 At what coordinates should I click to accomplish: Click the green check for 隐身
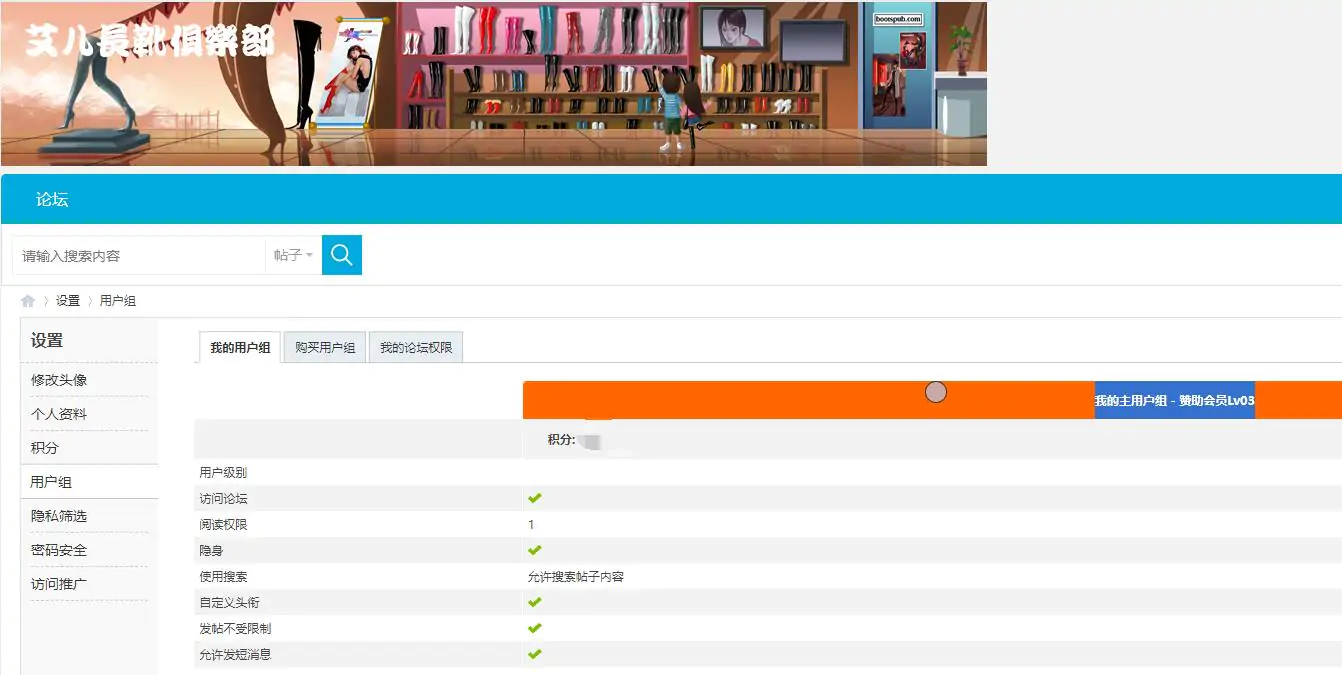[x=535, y=550]
